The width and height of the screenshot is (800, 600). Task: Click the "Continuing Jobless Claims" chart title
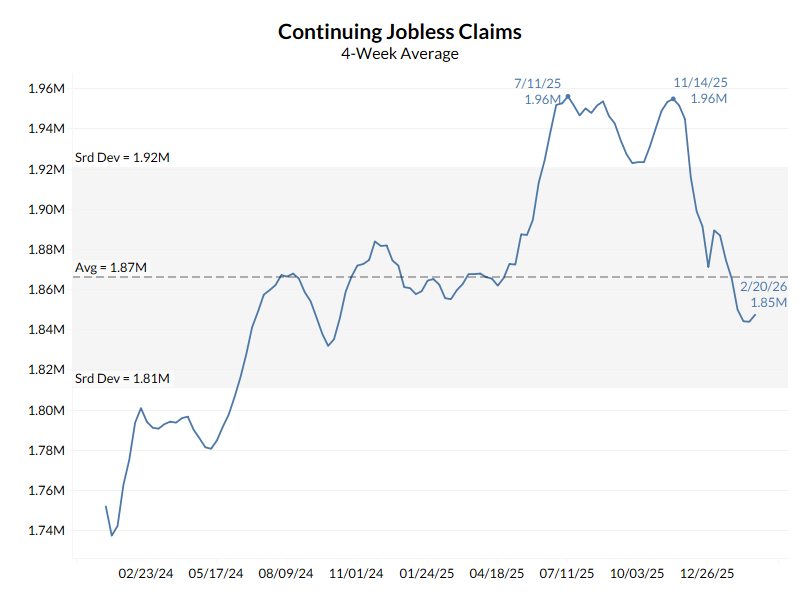(400, 31)
